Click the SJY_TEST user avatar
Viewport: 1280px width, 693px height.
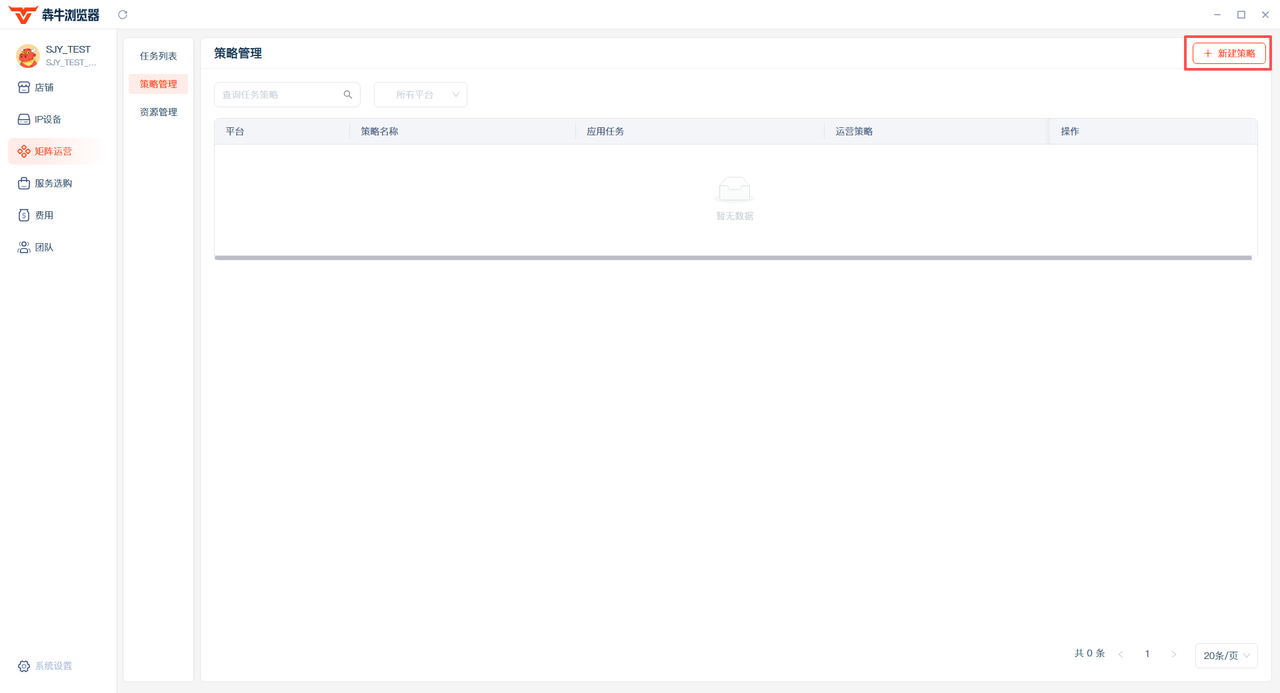27,55
